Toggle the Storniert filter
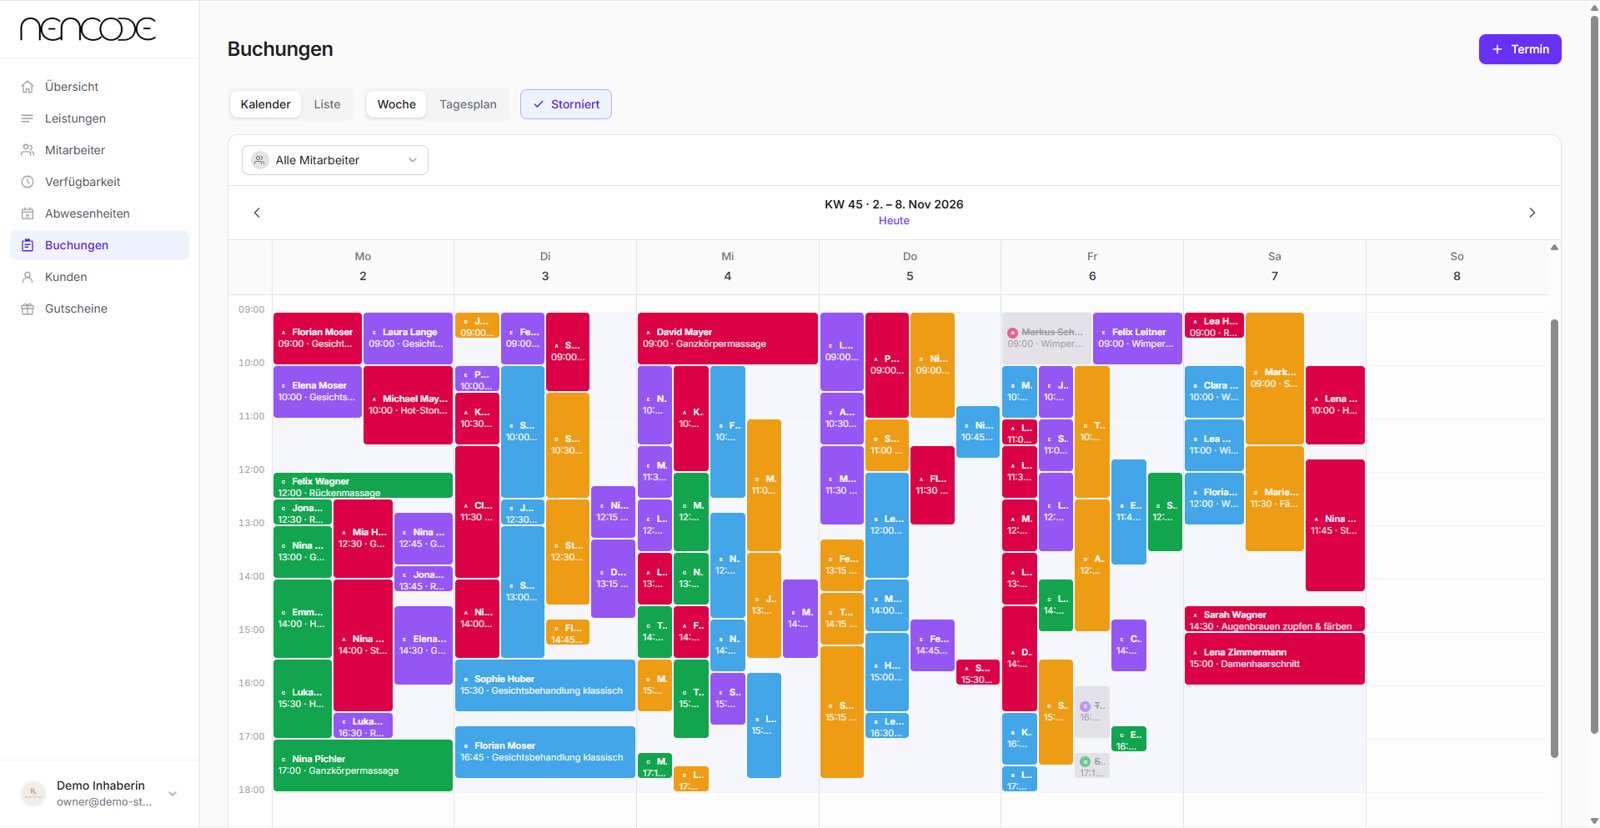The height and width of the screenshot is (828, 1600). [566, 104]
